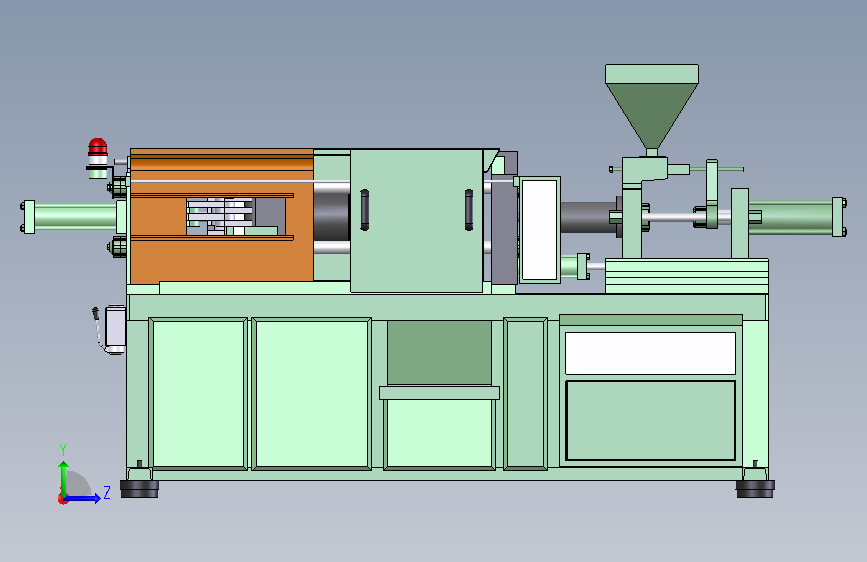Select the dark gray injection barrel
This screenshot has width=867, height=562.
[x=589, y=217]
